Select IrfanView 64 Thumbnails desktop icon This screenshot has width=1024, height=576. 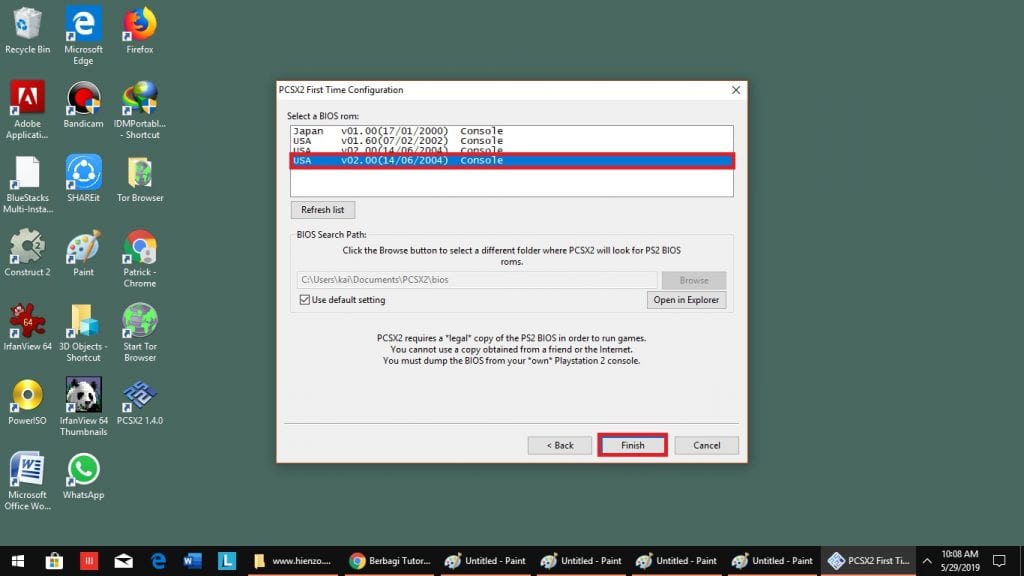83,407
